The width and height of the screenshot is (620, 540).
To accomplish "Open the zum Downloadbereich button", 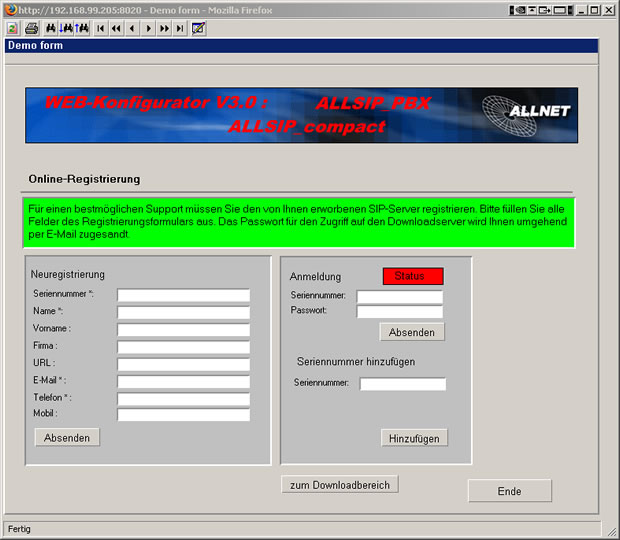I will (x=340, y=484).
